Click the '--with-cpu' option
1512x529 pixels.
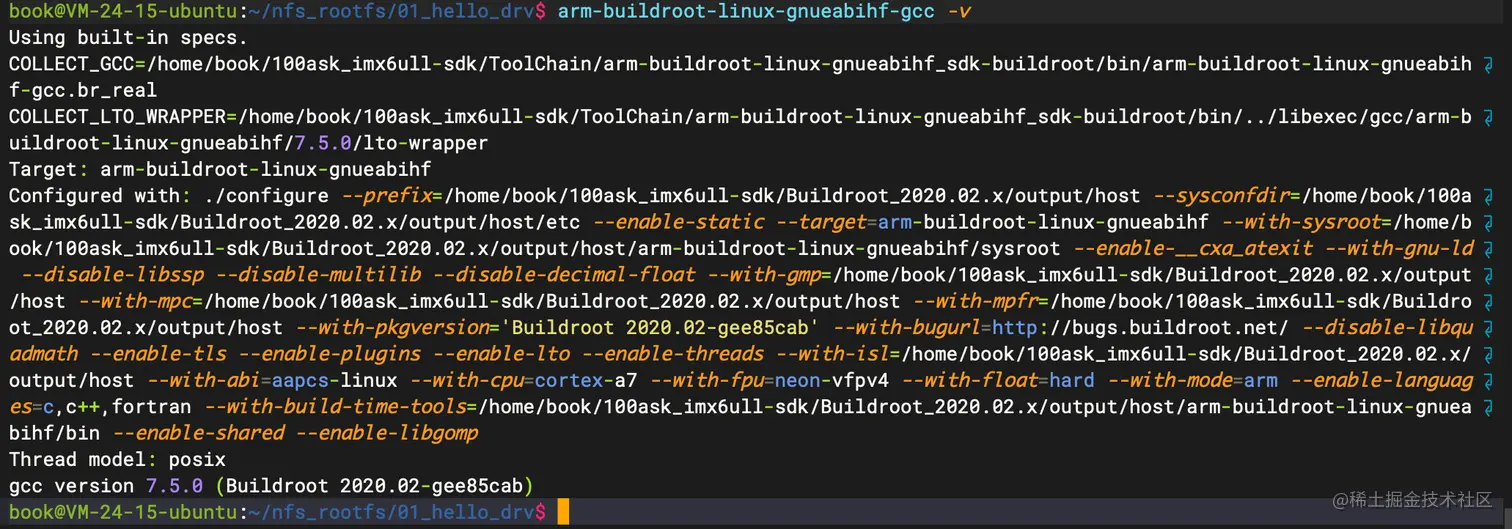(x=466, y=380)
